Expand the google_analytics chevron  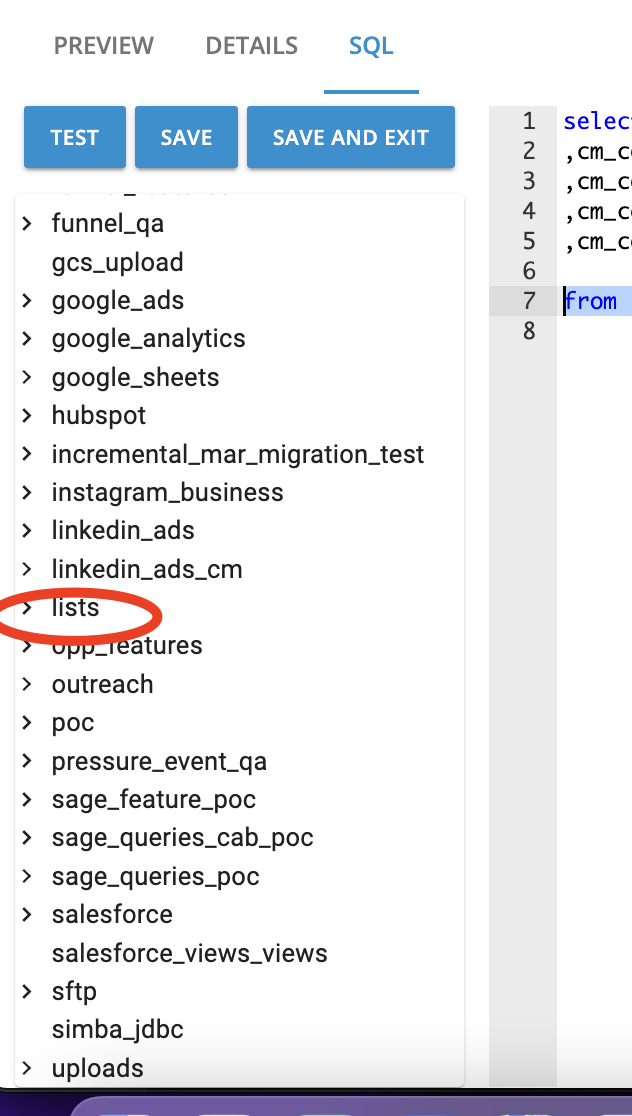[x=27, y=338]
